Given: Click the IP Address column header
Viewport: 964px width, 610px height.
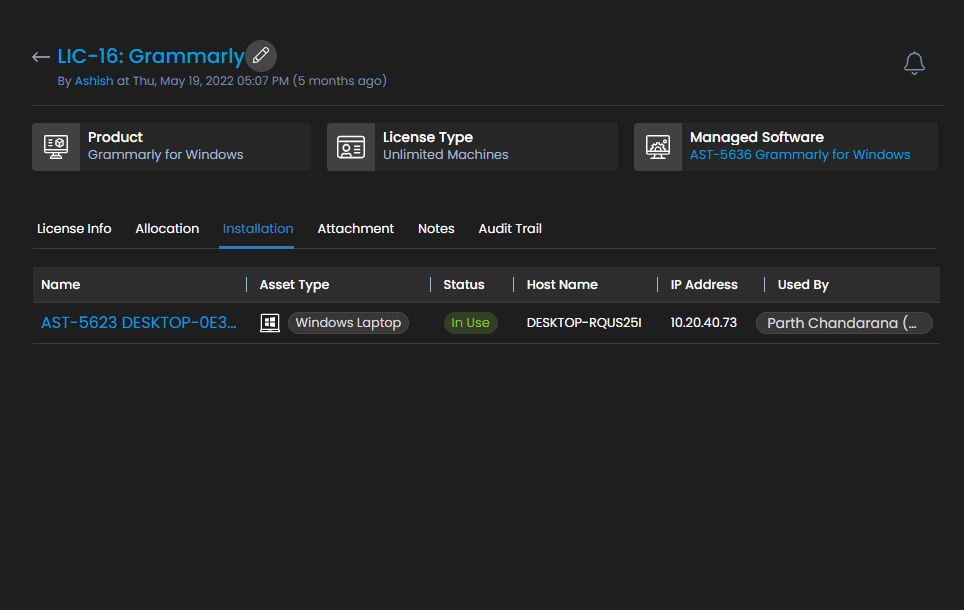Looking at the screenshot, I should pyautogui.click(x=704, y=285).
